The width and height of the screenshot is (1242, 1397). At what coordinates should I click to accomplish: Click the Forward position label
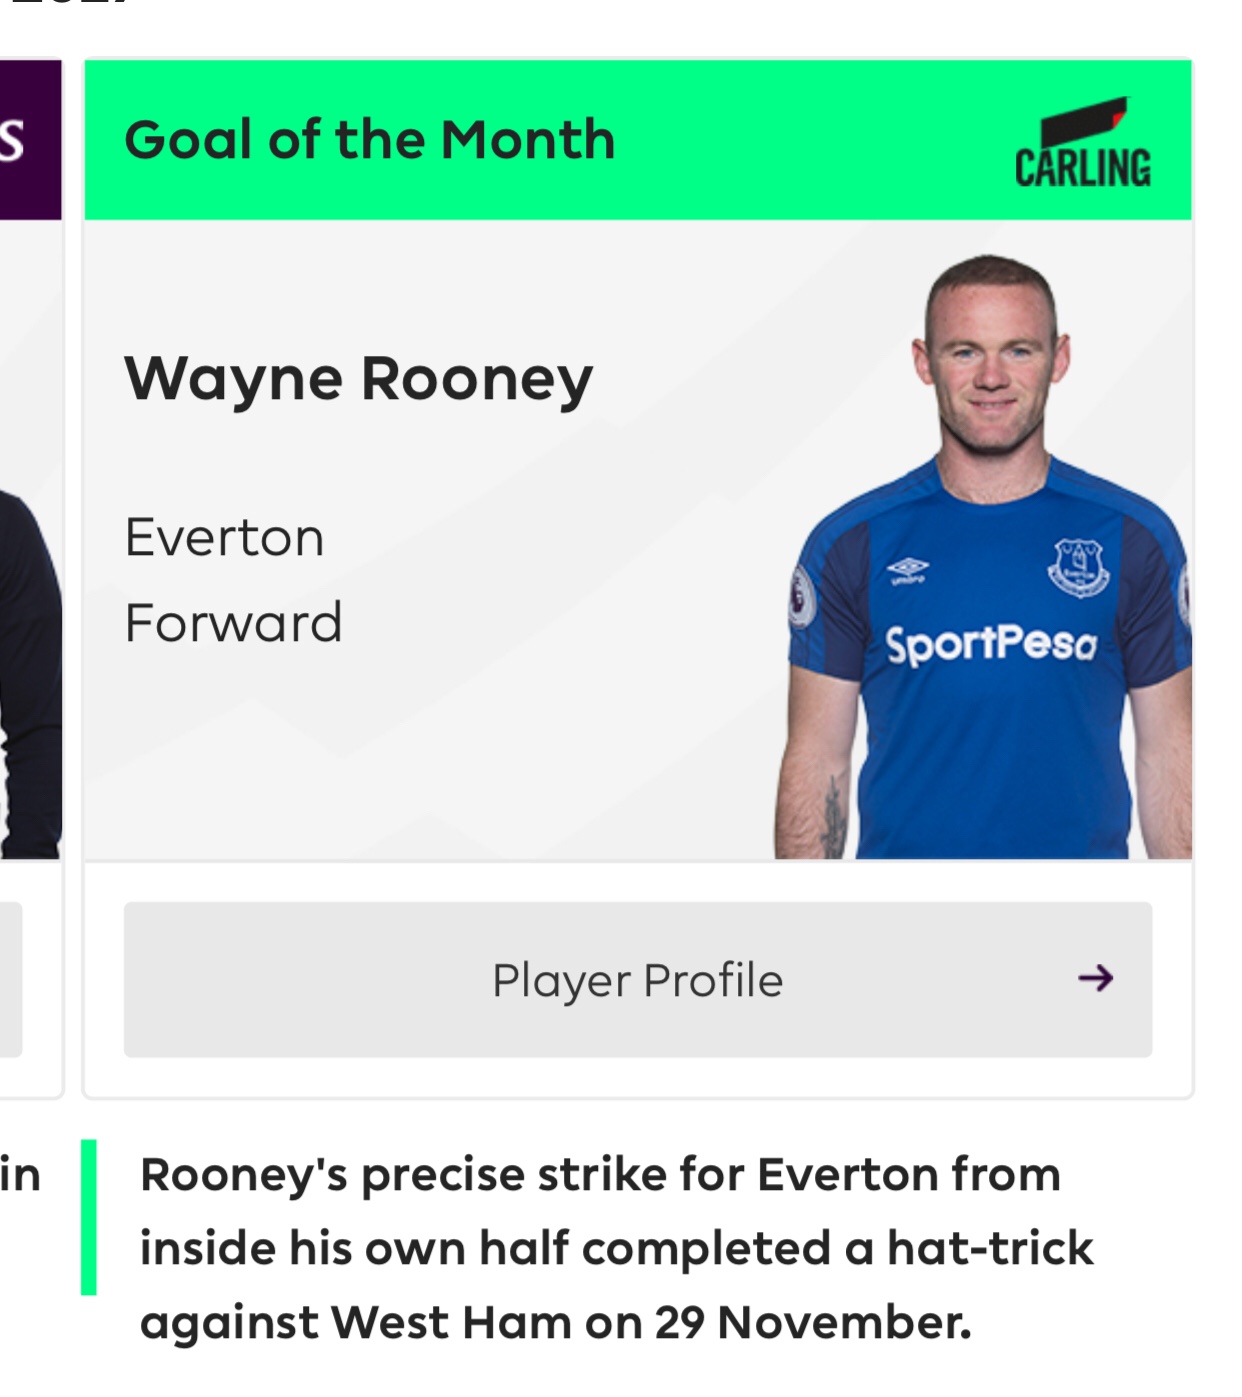(233, 623)
